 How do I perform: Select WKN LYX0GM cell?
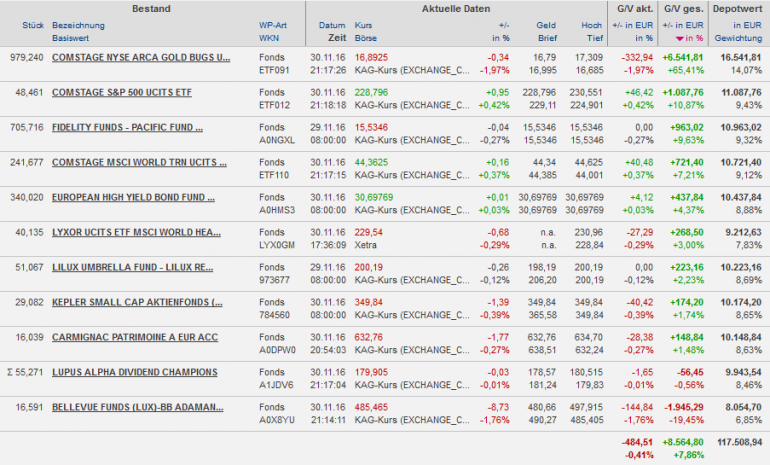point(277,245)
